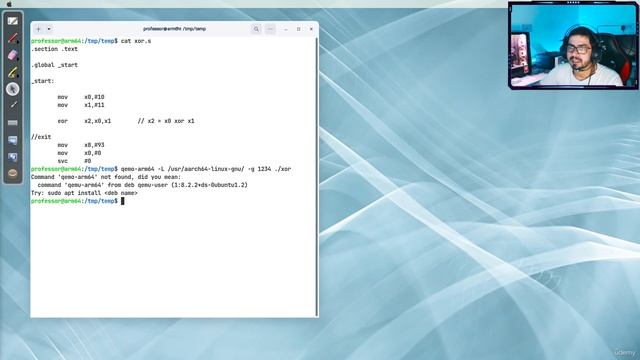Add a new terminal tab with plus button
The image size is (640, 360).
(39, 29)
